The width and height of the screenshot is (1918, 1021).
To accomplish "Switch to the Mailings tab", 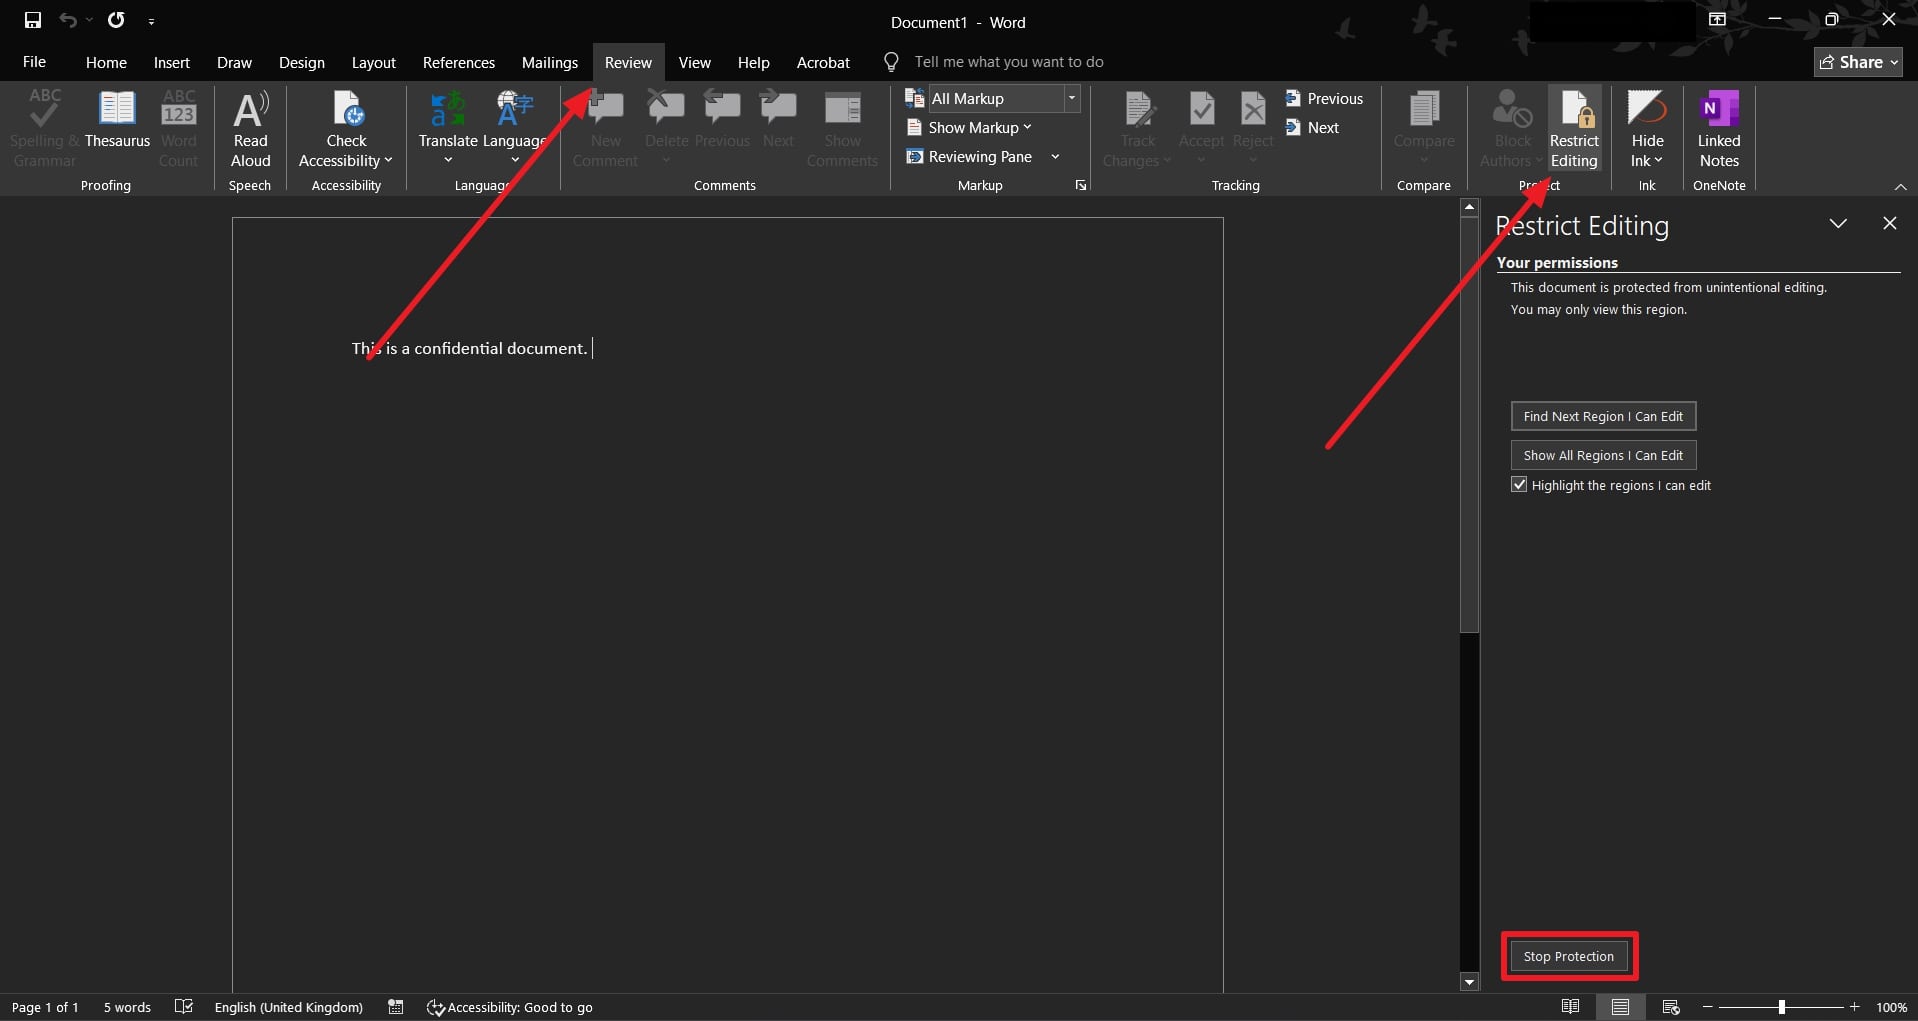I will pos(550,62).
